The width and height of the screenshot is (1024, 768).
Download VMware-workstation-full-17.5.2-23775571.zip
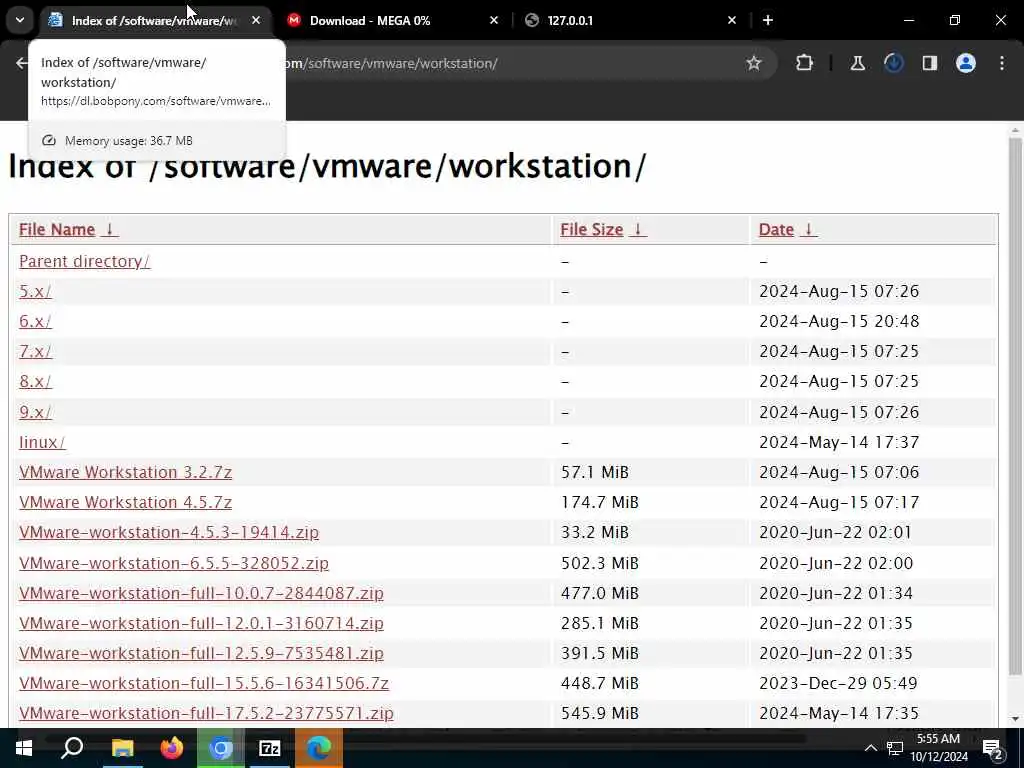click(x=206, y=713)
